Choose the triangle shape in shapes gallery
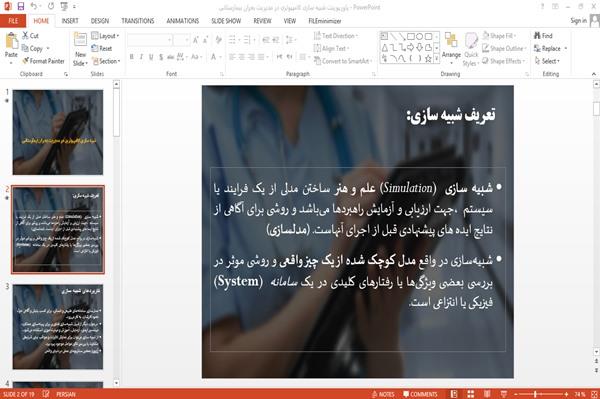The width and height of the screenshot is (600, 399). (x=385, y=47)
